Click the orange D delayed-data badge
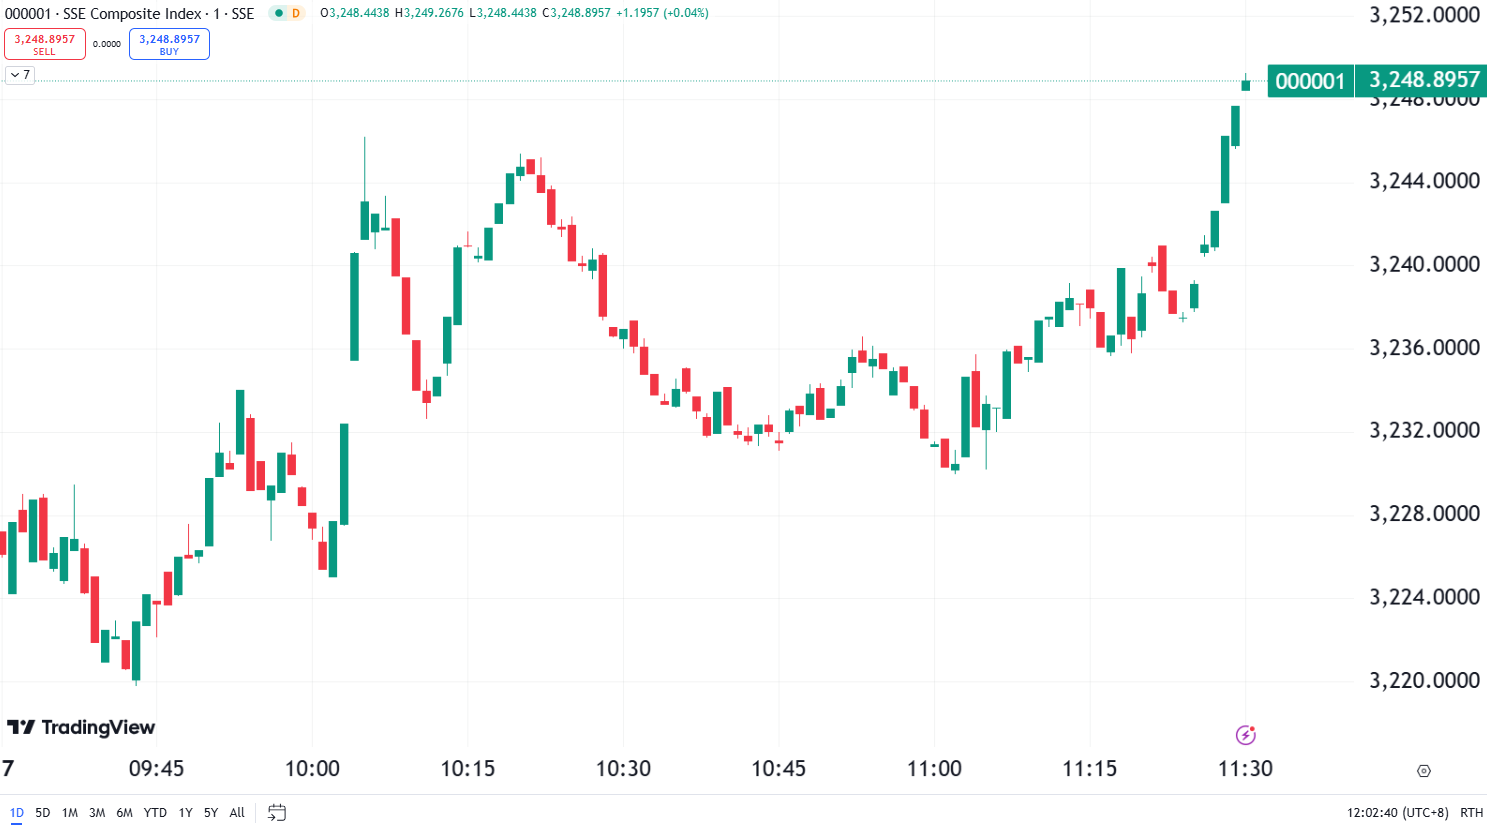Image resolution: width=1487 pixels, height=827 pixels. point(296,13)
